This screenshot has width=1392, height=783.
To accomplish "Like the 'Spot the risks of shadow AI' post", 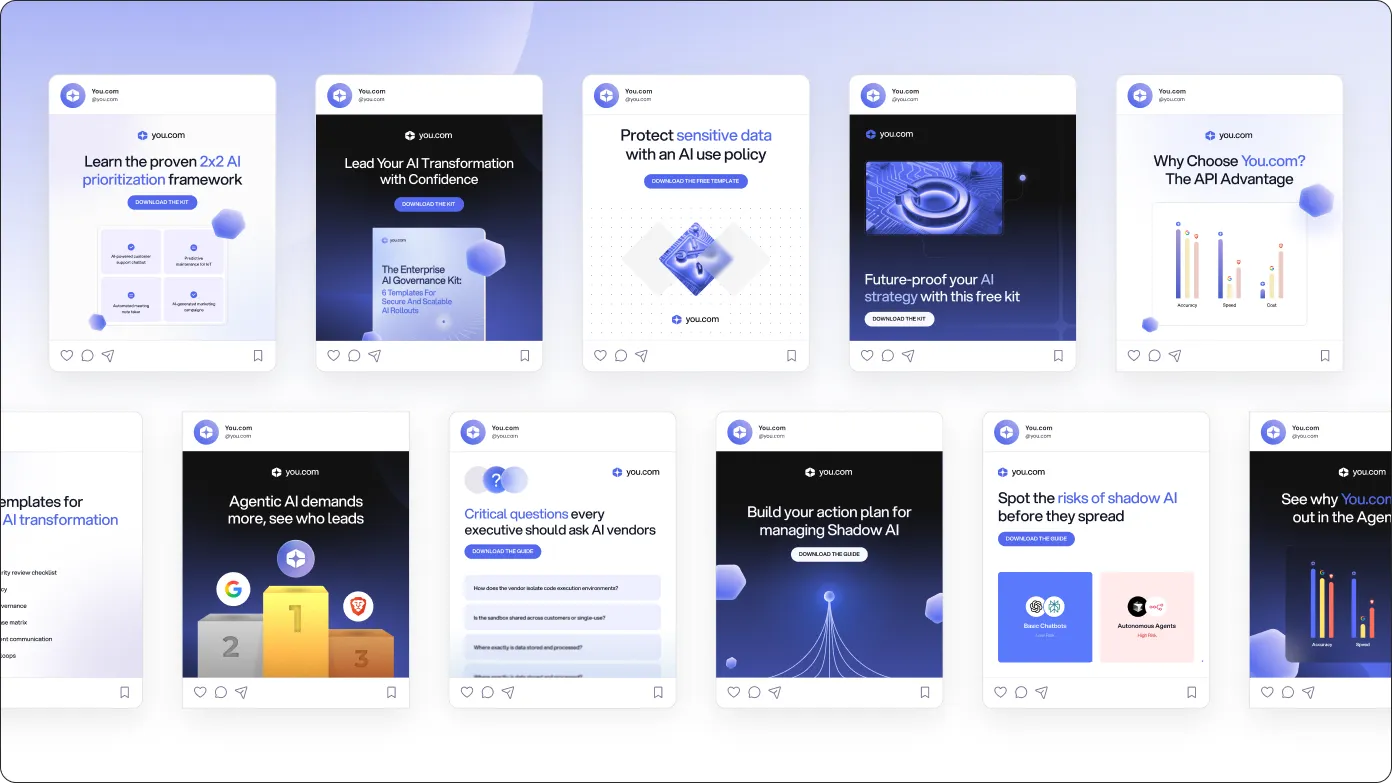I will pos(1001,692).
